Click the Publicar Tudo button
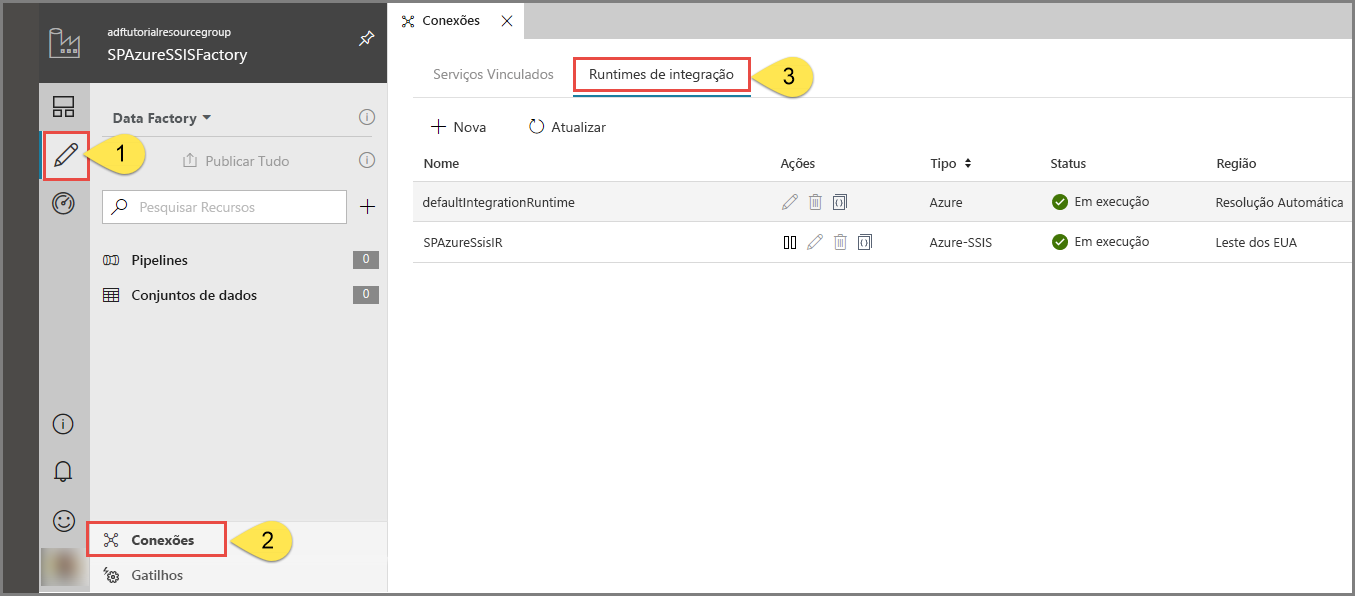 tap(236, 161)
